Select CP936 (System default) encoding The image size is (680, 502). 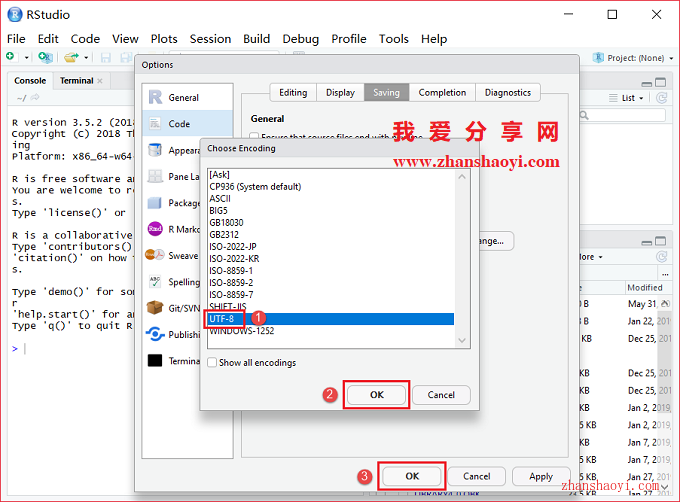coord(331,186)
